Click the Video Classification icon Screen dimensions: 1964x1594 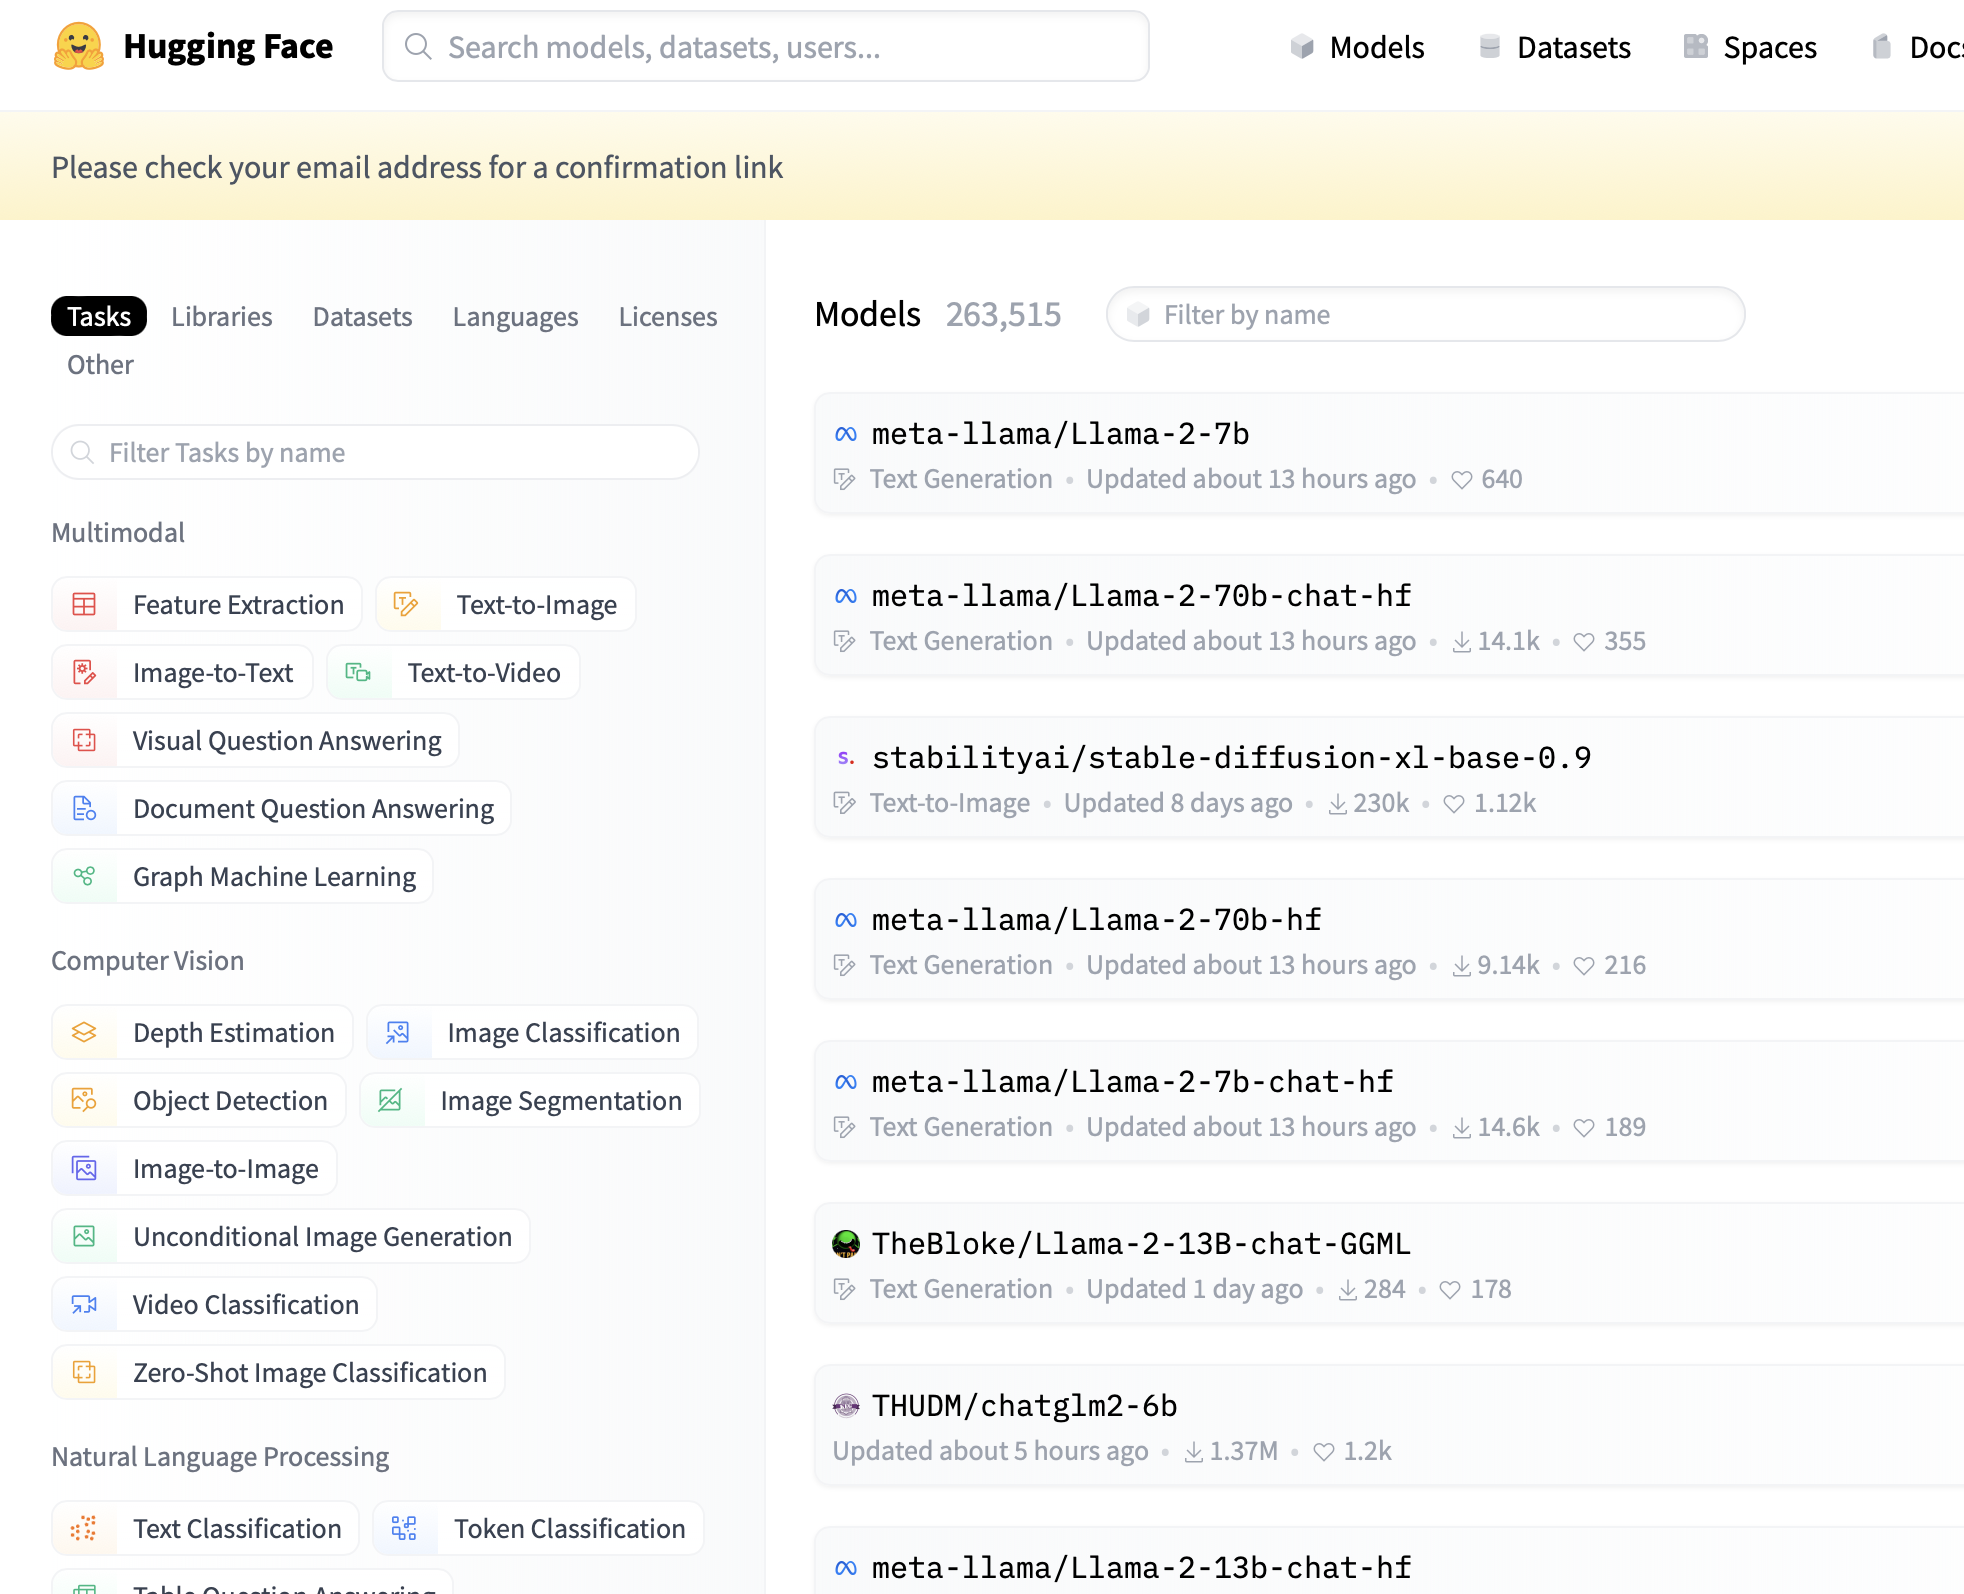click(84, 1305)
